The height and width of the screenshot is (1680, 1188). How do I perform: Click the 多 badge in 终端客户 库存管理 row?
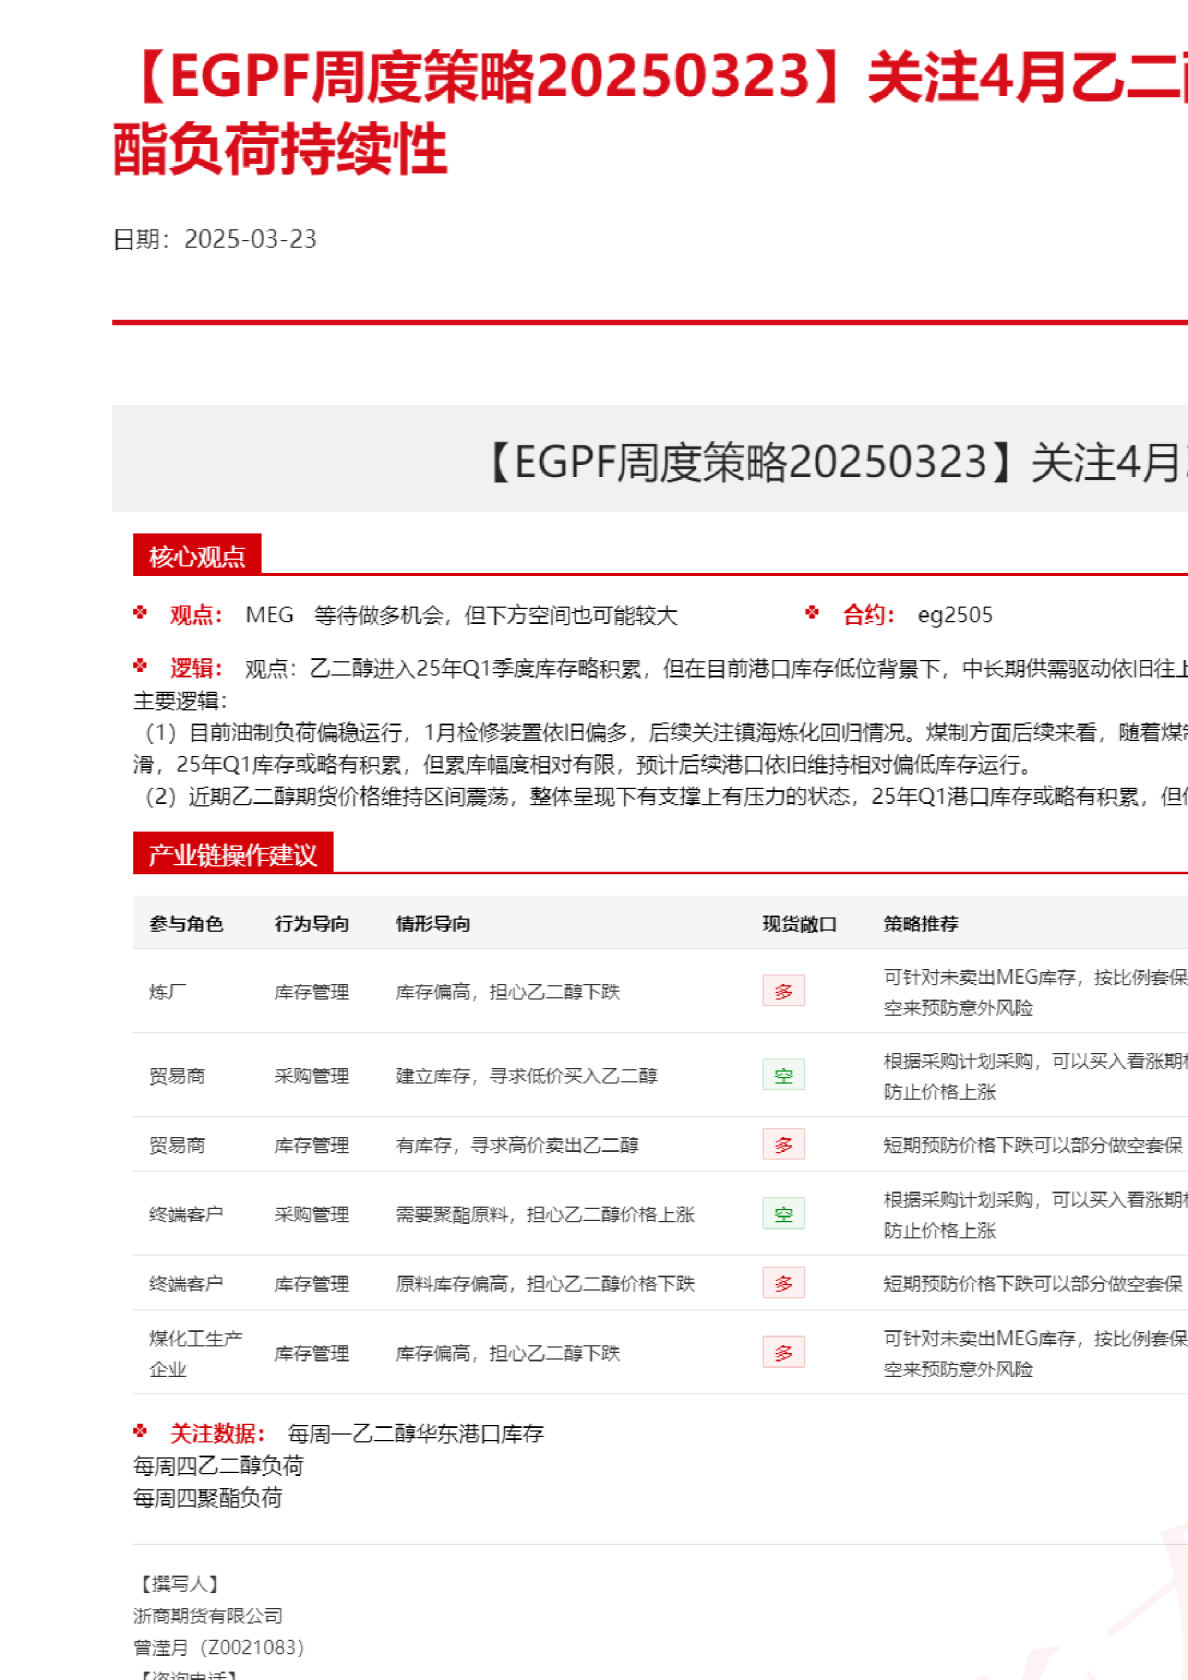[x=783, y=1283]
